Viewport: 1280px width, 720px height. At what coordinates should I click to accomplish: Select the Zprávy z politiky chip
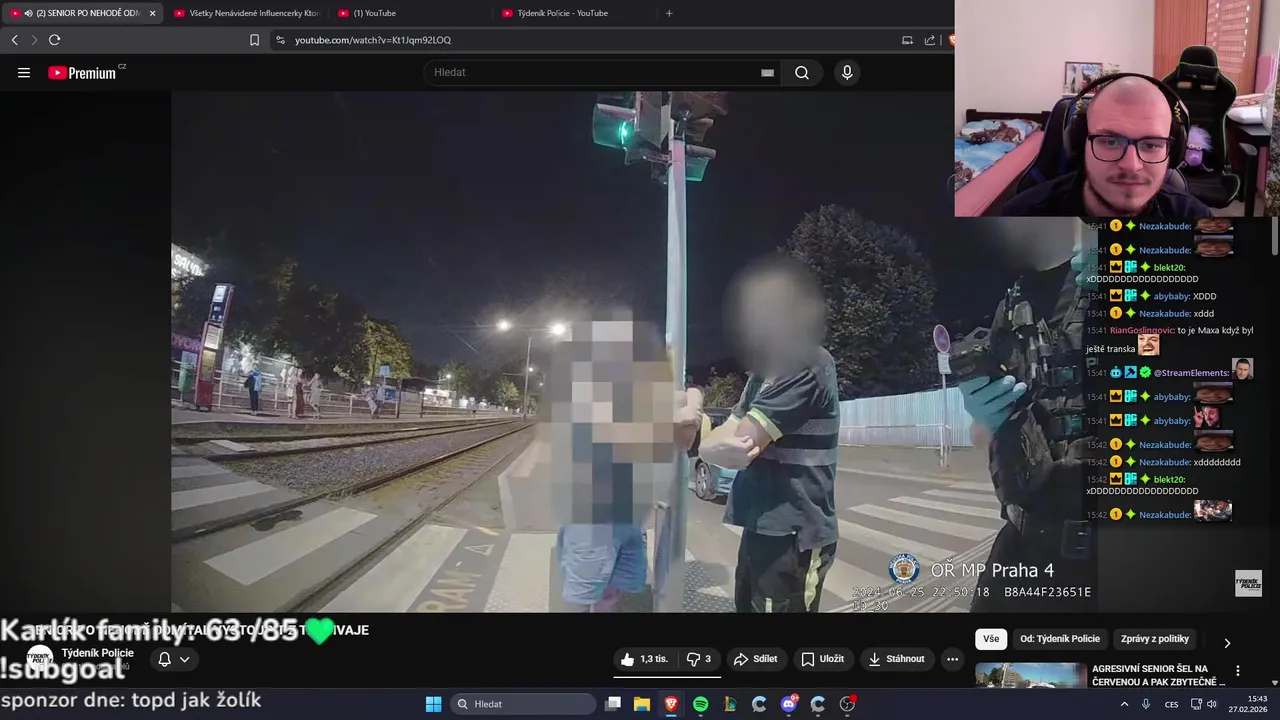[1155, 639]
